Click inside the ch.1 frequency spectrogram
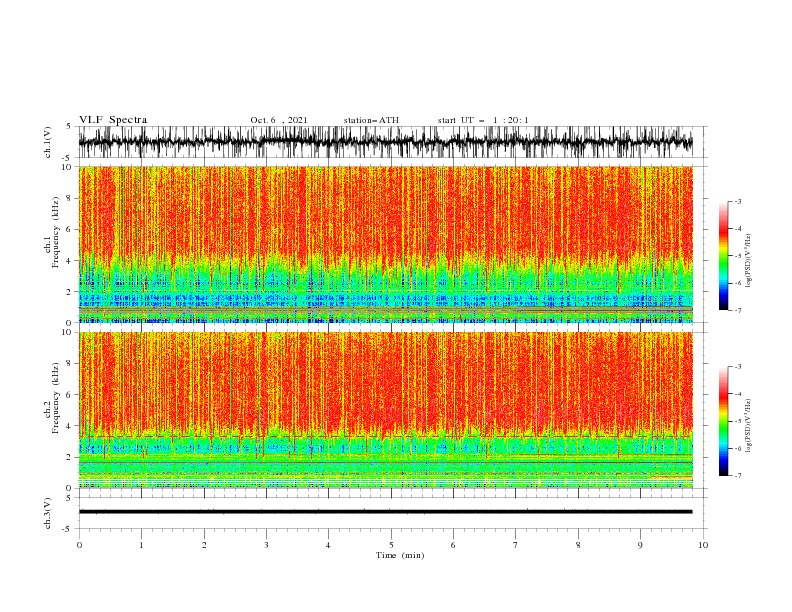This screenshot has width=792, height=612. tap(385, 244)
